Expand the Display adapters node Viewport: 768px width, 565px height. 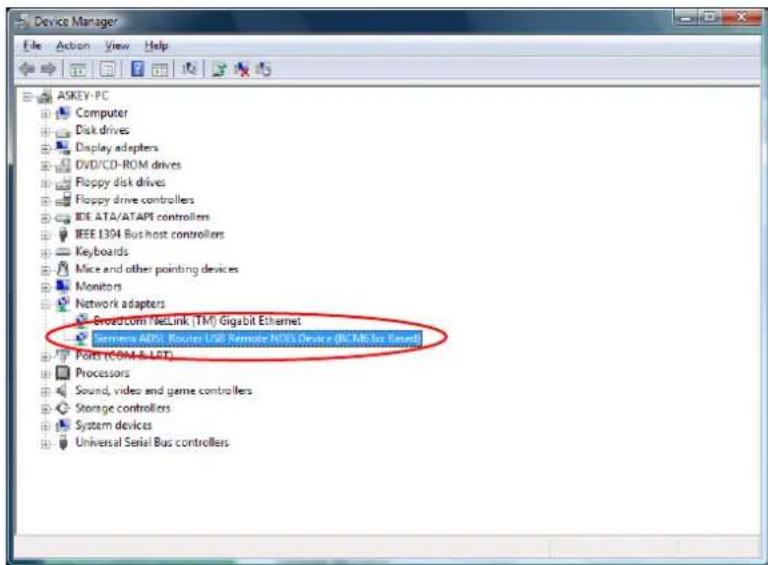[x=45, y=148]
